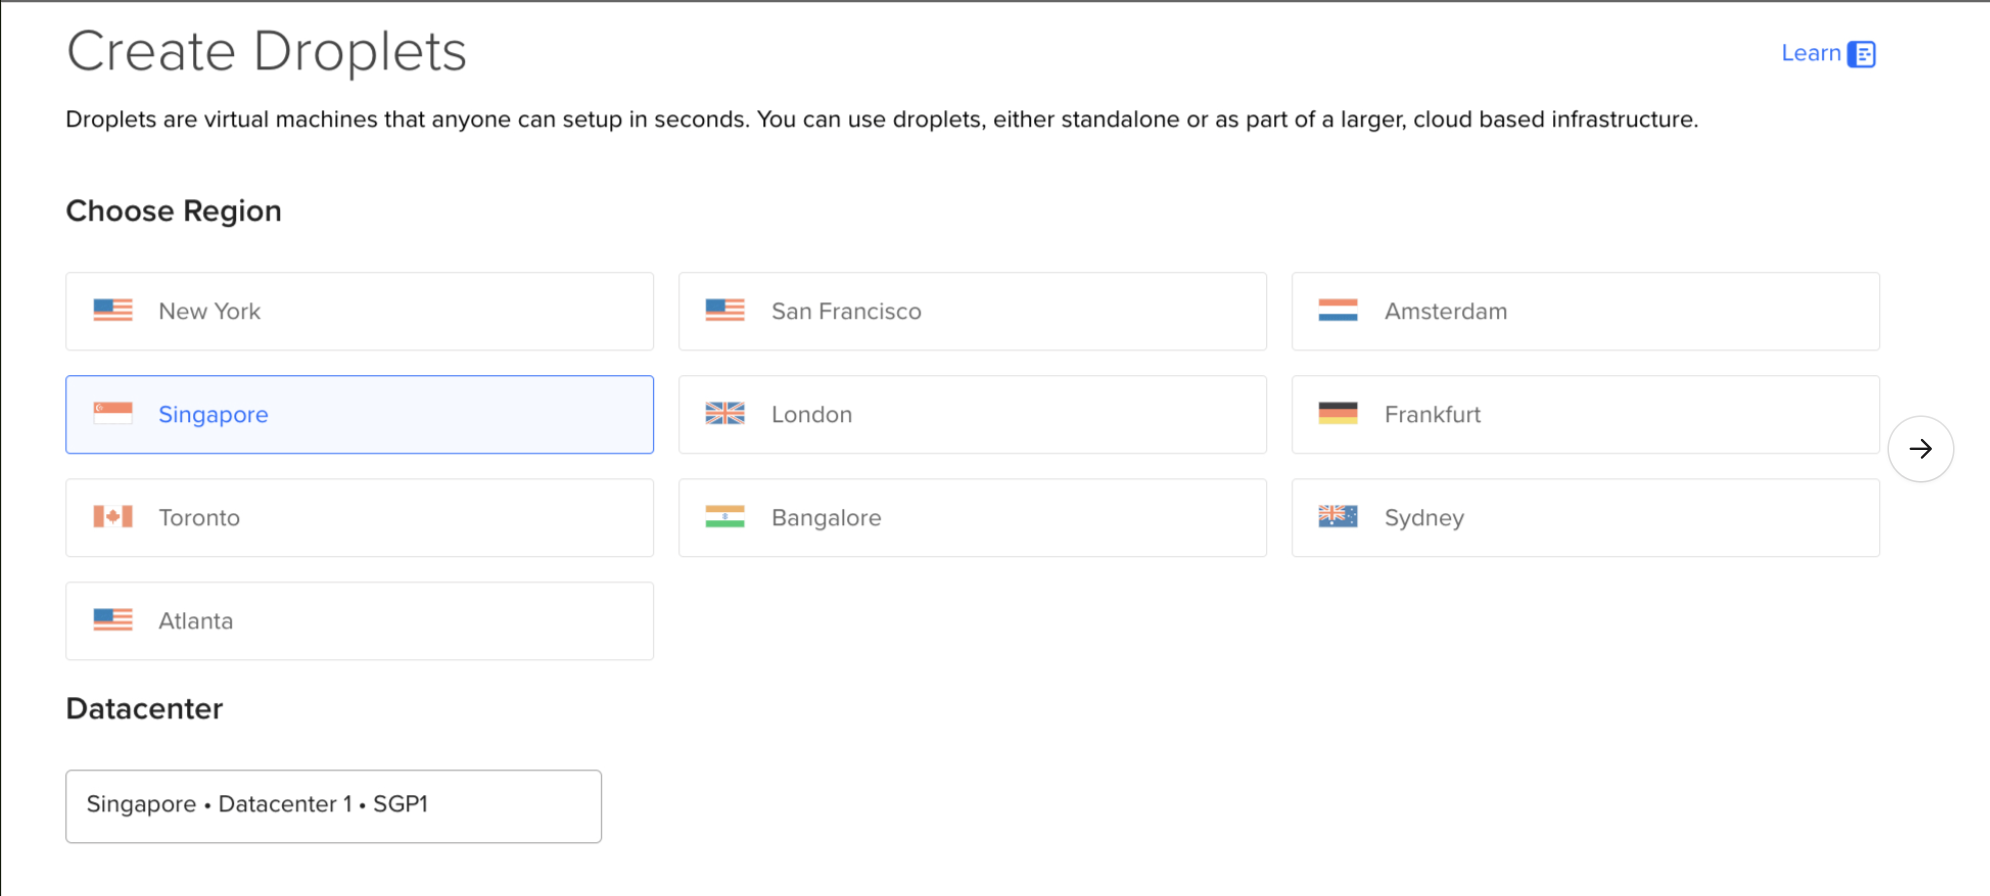Select the Amsterdam region card
The width and height of the screenshot is (1990, 896).
(x=1584, y=311)
